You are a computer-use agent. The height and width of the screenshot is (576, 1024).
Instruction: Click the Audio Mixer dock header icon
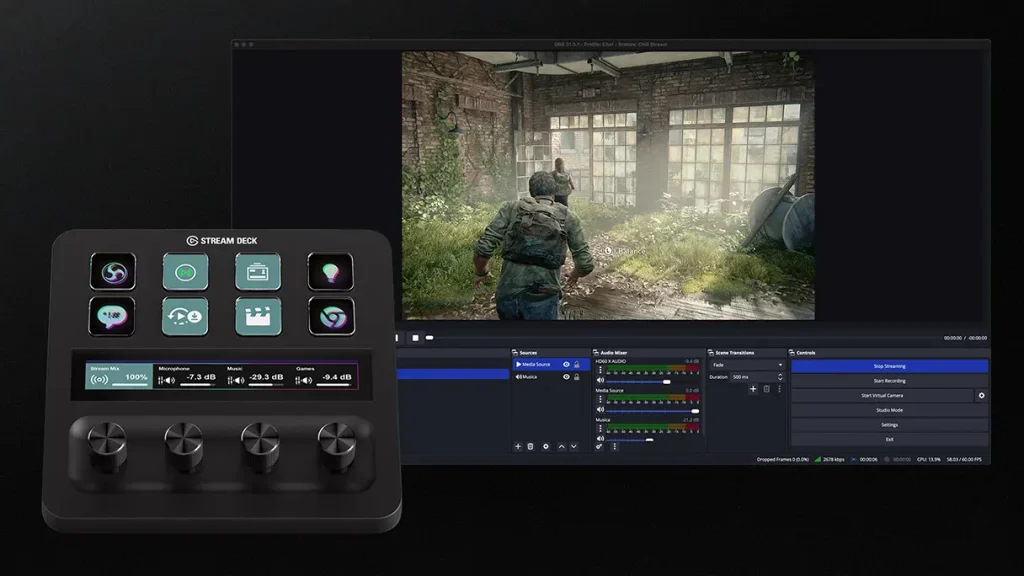[x=596, y=353]
